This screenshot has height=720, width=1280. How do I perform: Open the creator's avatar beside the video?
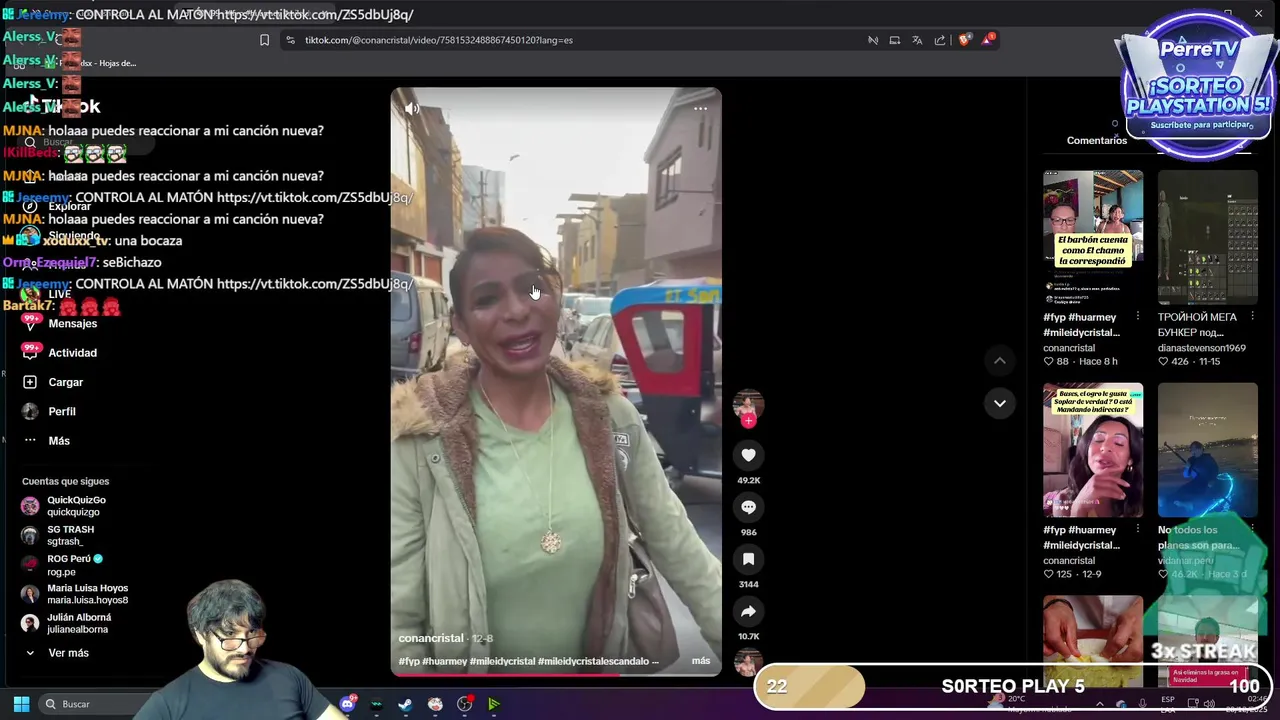tap(748, 404)
